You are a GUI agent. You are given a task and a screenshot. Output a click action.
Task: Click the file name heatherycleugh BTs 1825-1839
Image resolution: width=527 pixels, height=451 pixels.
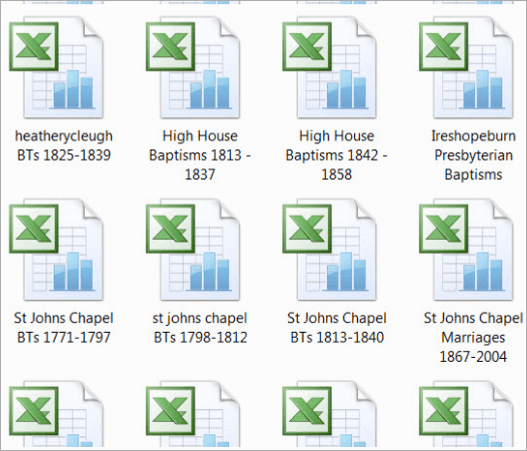coord(64,146)
